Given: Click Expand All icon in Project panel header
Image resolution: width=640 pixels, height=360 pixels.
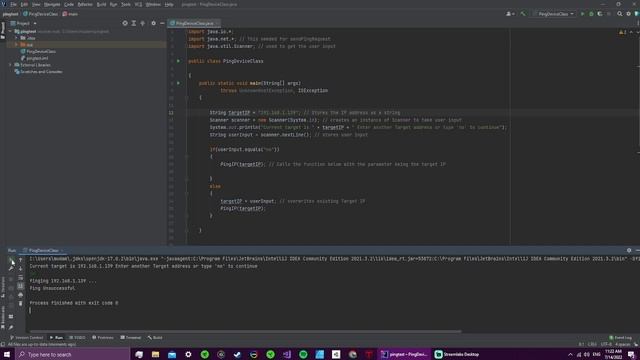Looking at the screenshot, I should (x=133, y=23).
